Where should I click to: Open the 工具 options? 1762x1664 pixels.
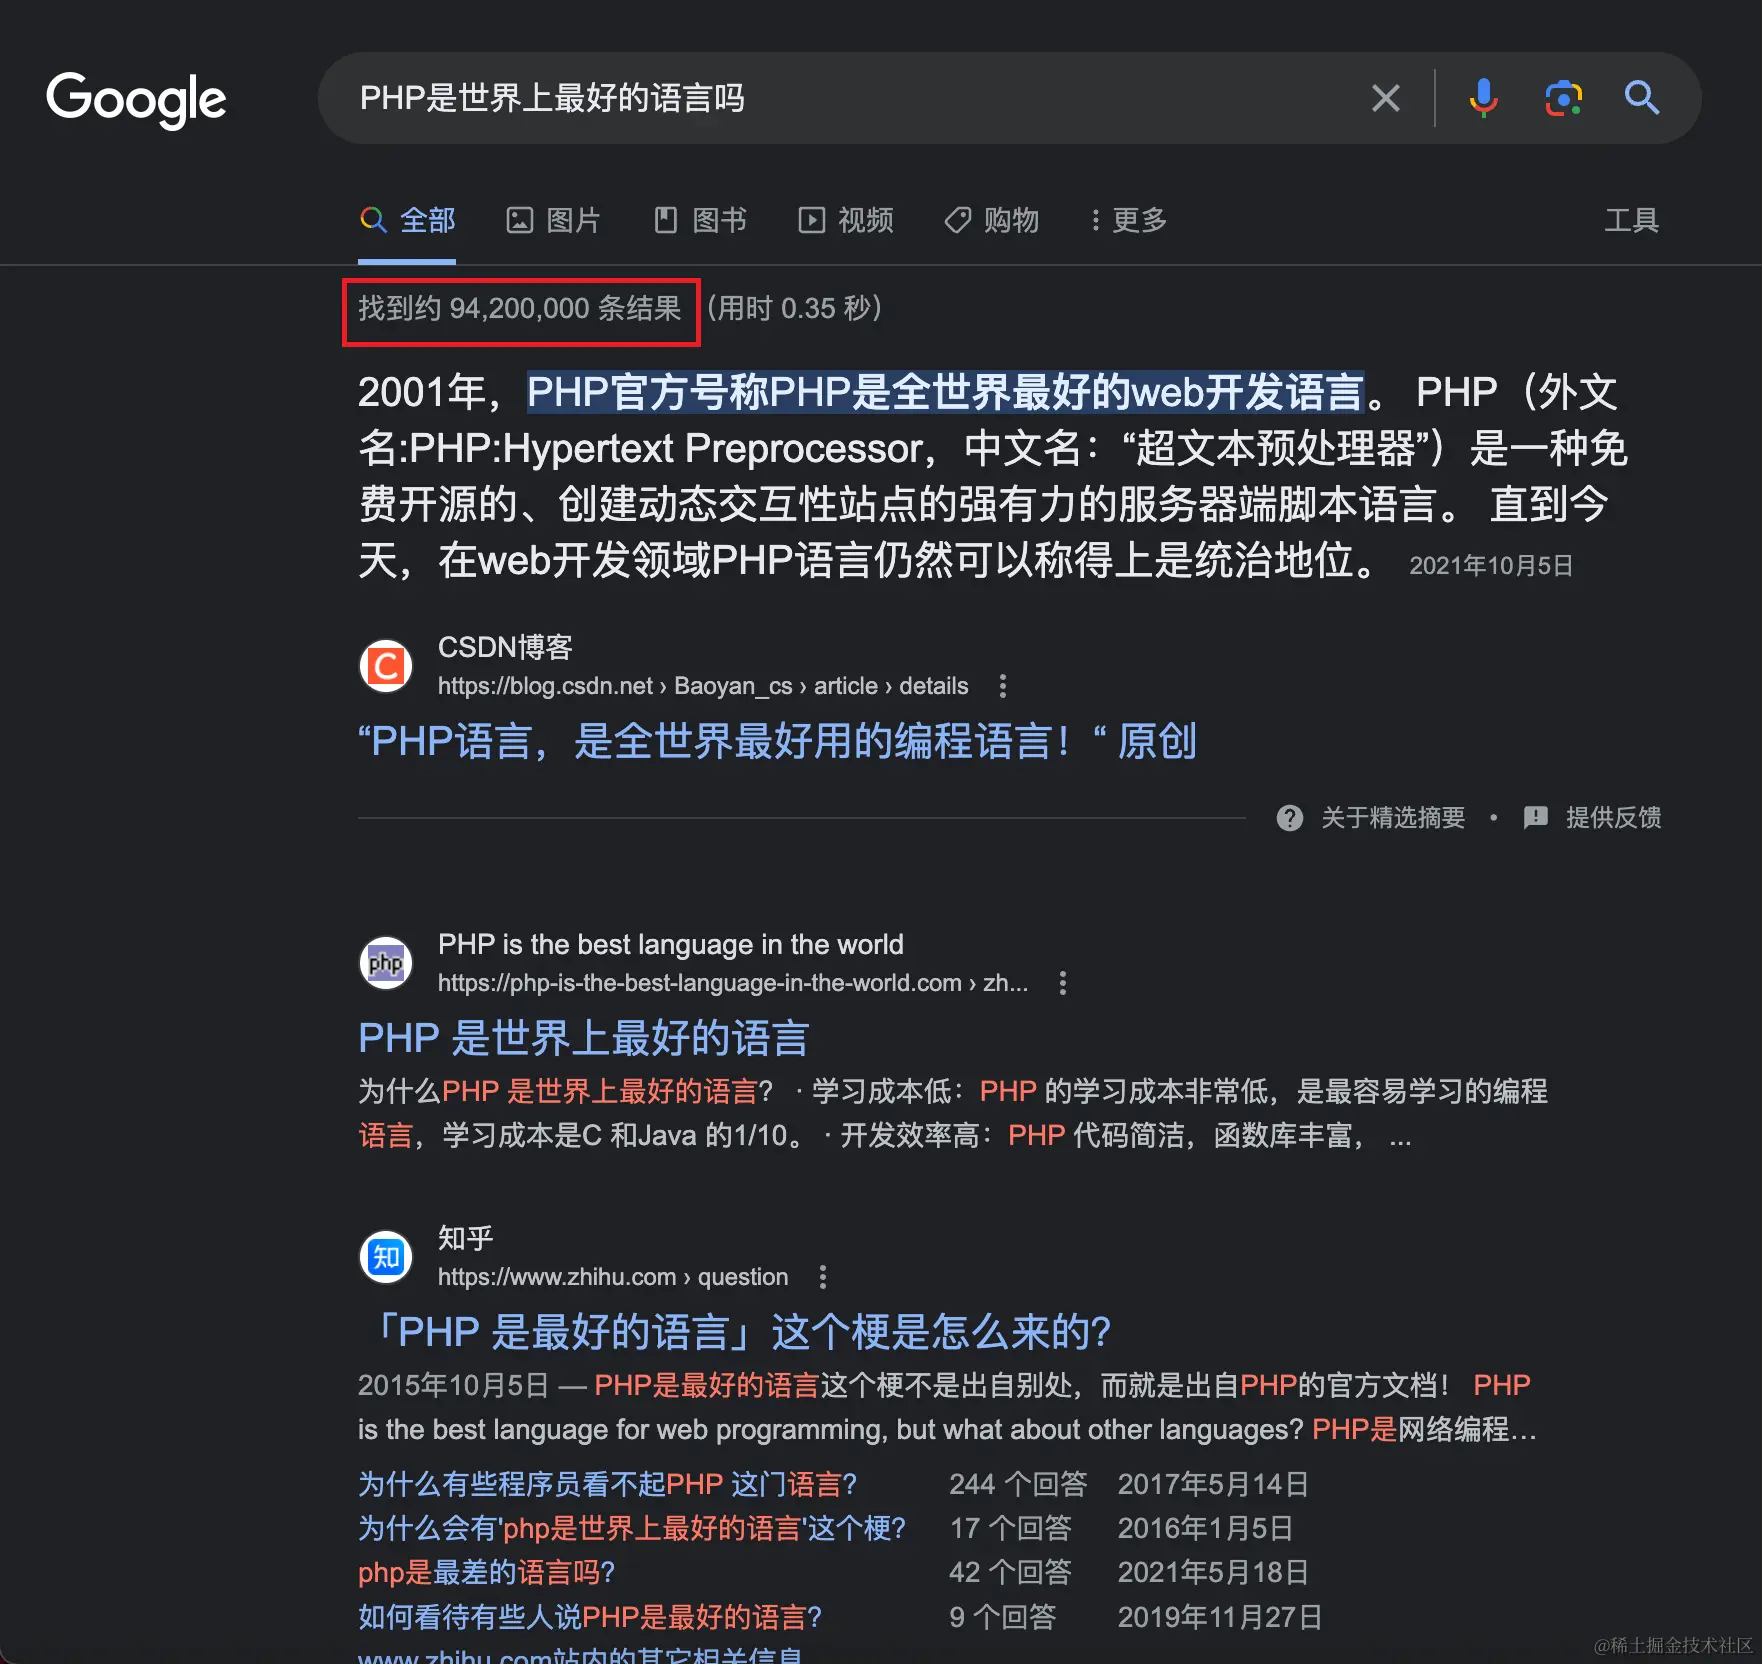coord(1632,220)
